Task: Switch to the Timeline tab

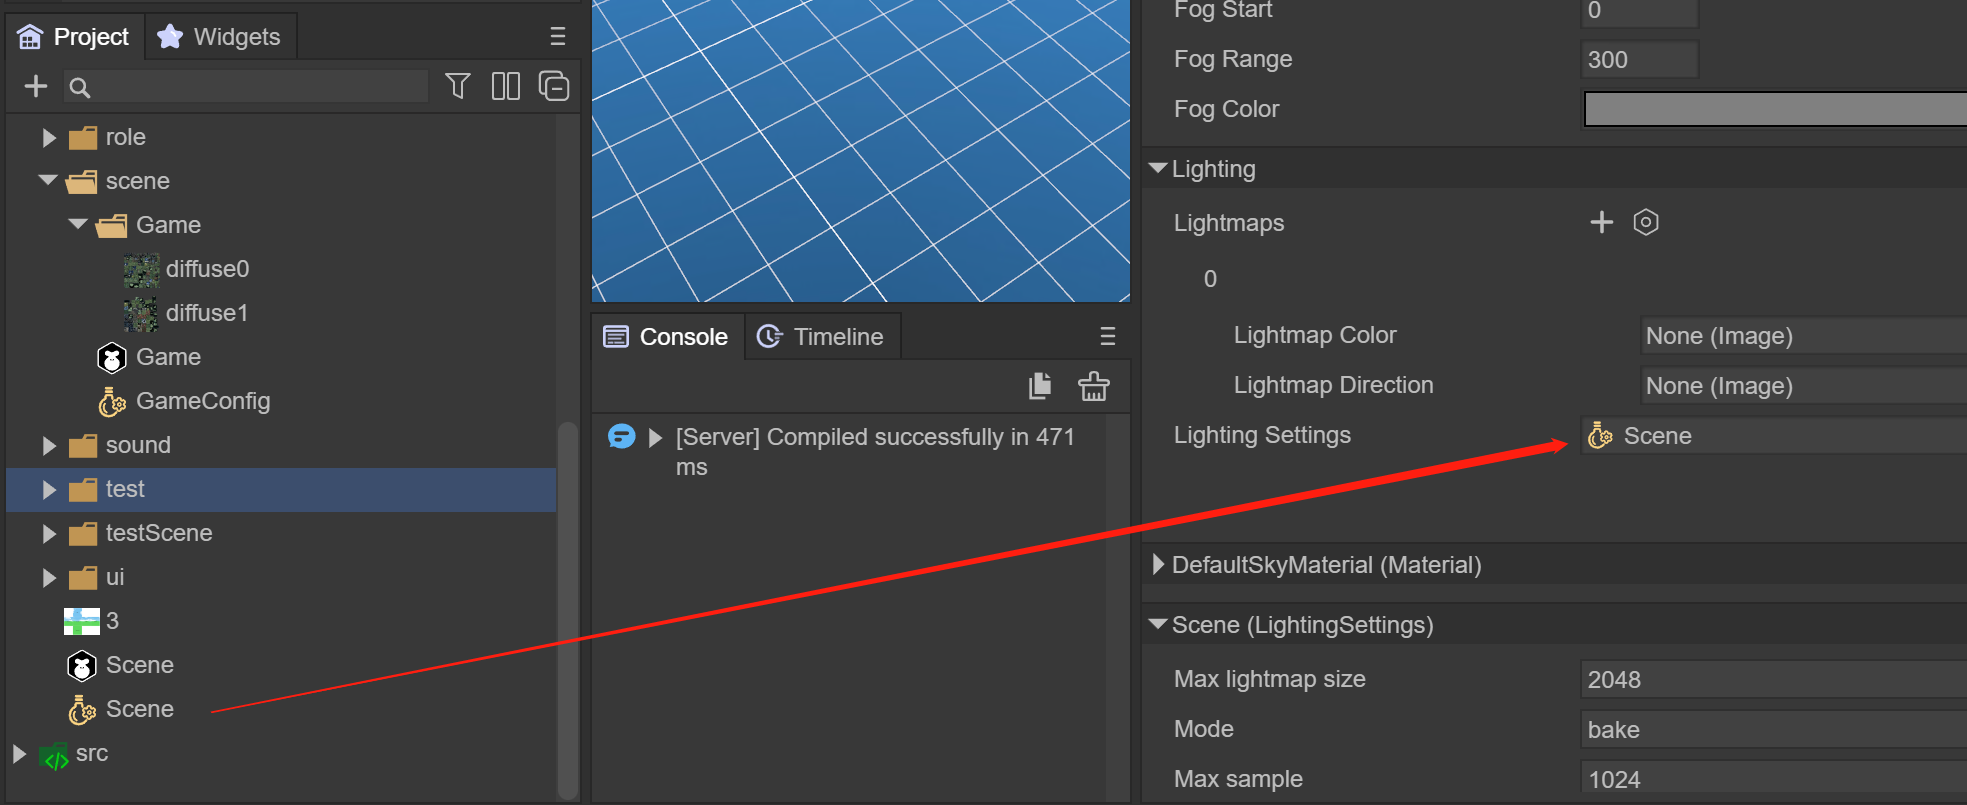Action: (x=822, y=337)
